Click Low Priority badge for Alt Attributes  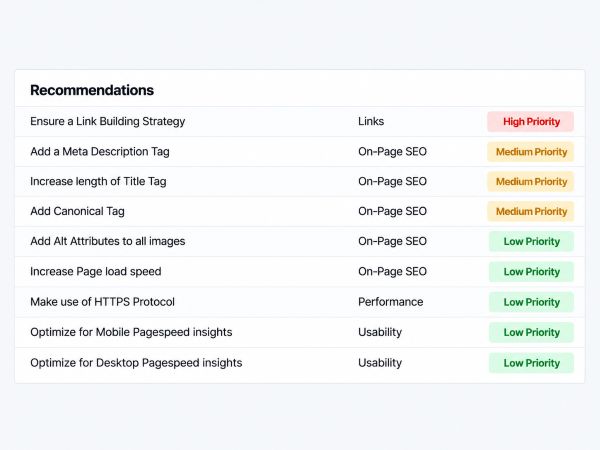[531, 241]
